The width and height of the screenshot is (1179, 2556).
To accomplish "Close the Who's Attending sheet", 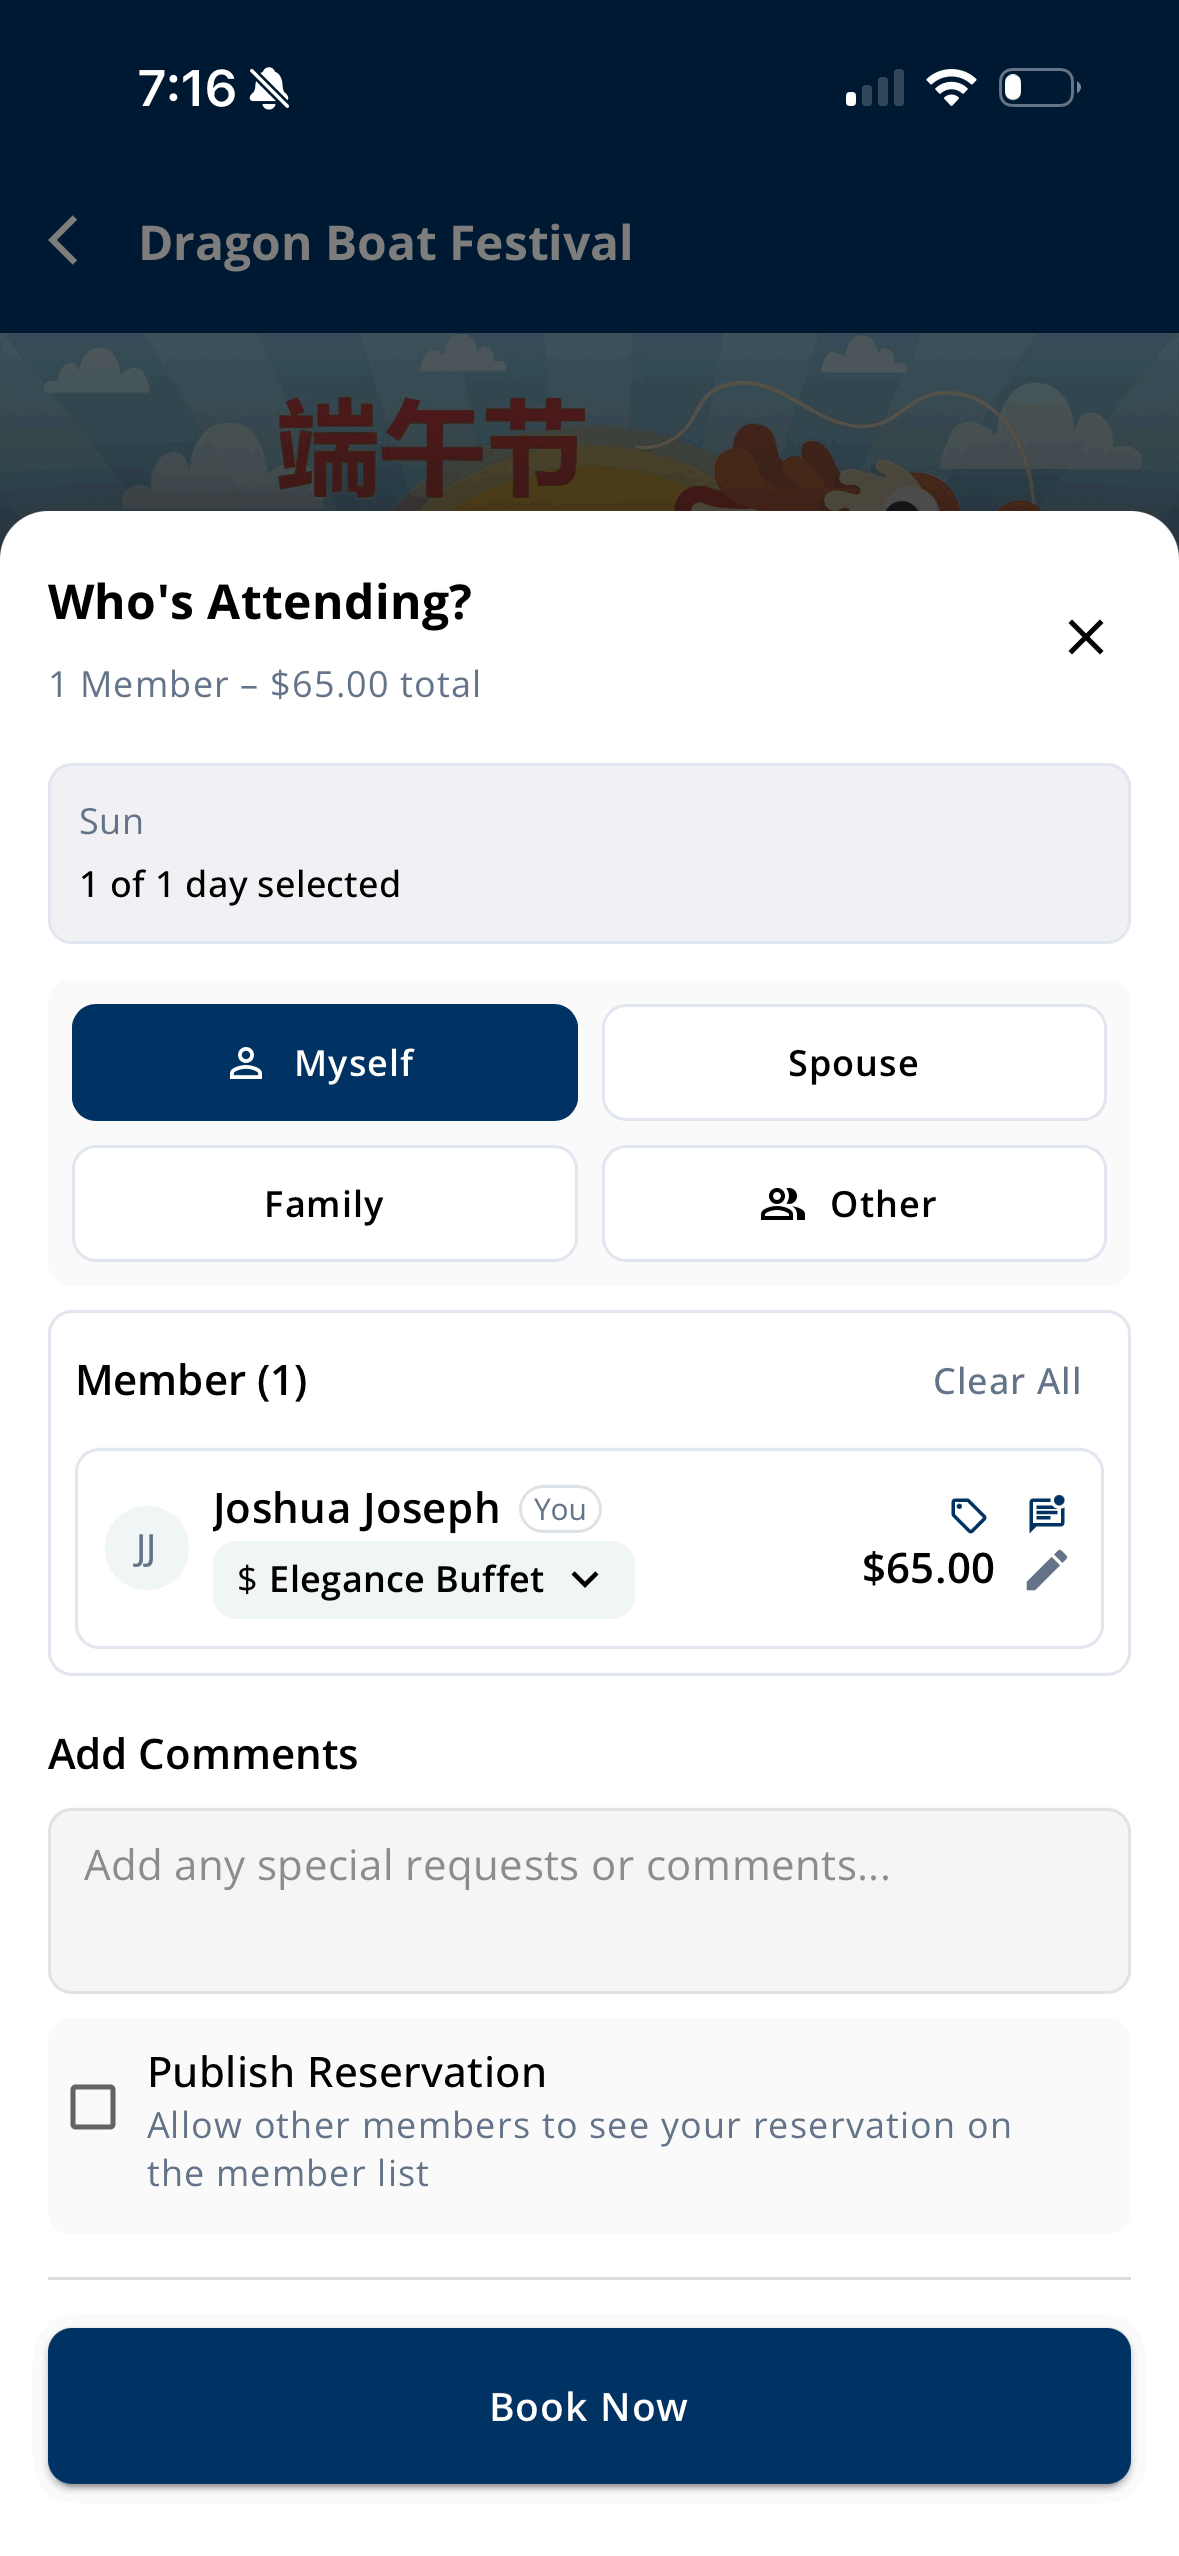I will point(1085,637).
